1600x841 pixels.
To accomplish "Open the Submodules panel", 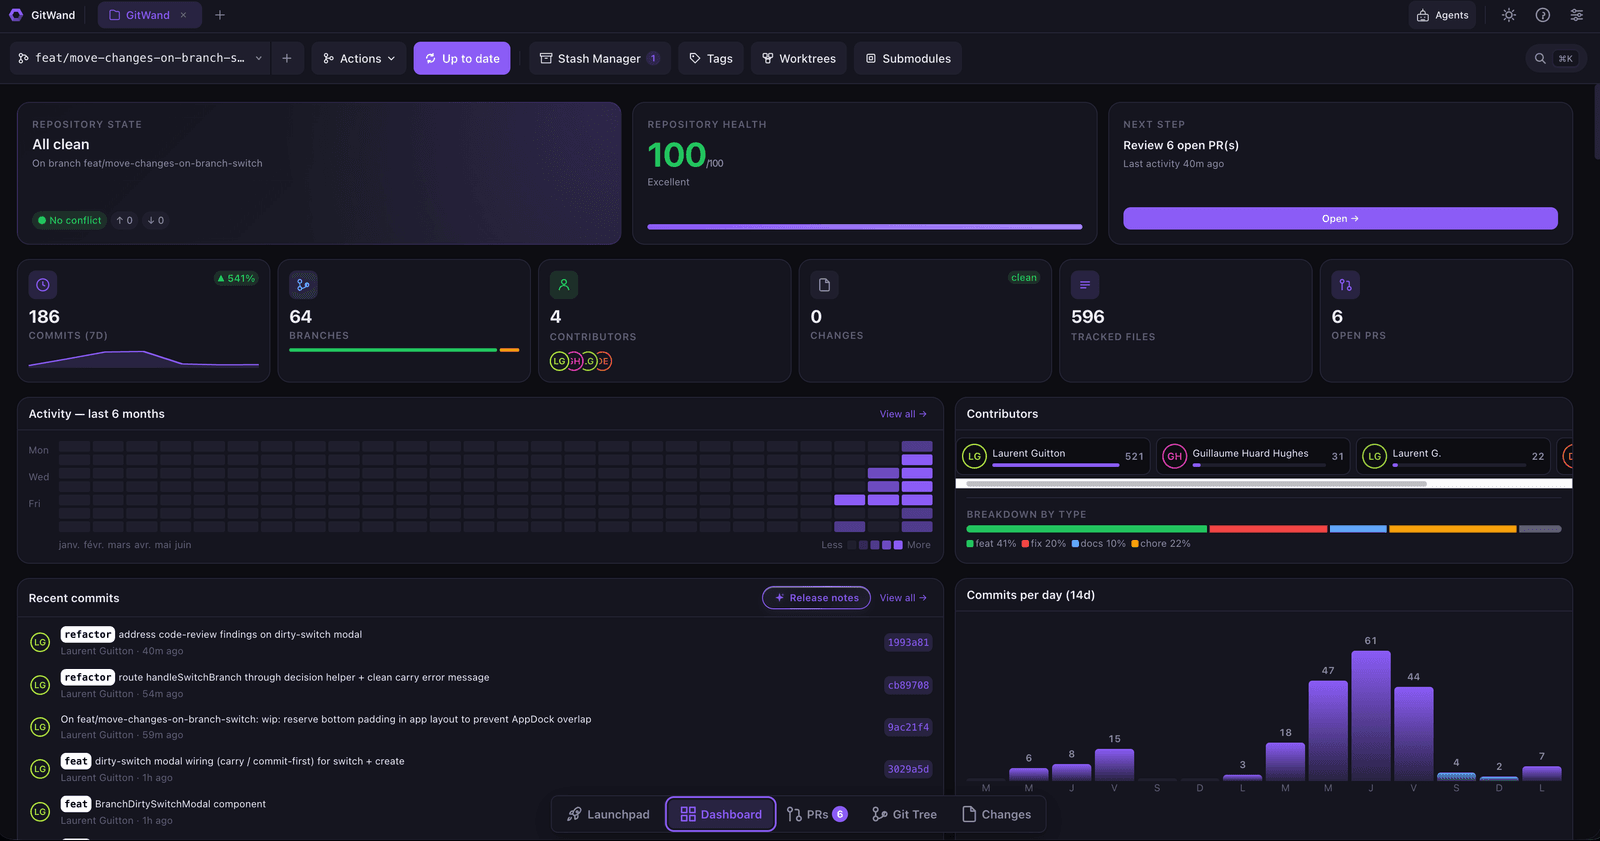I will pos(908,58).
